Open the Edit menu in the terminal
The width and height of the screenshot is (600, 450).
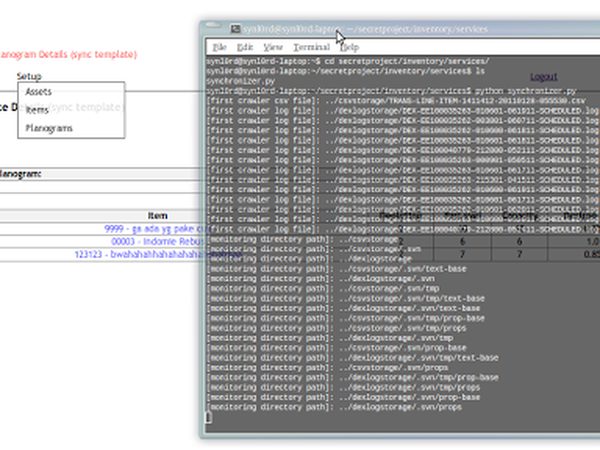coord(245,47)
